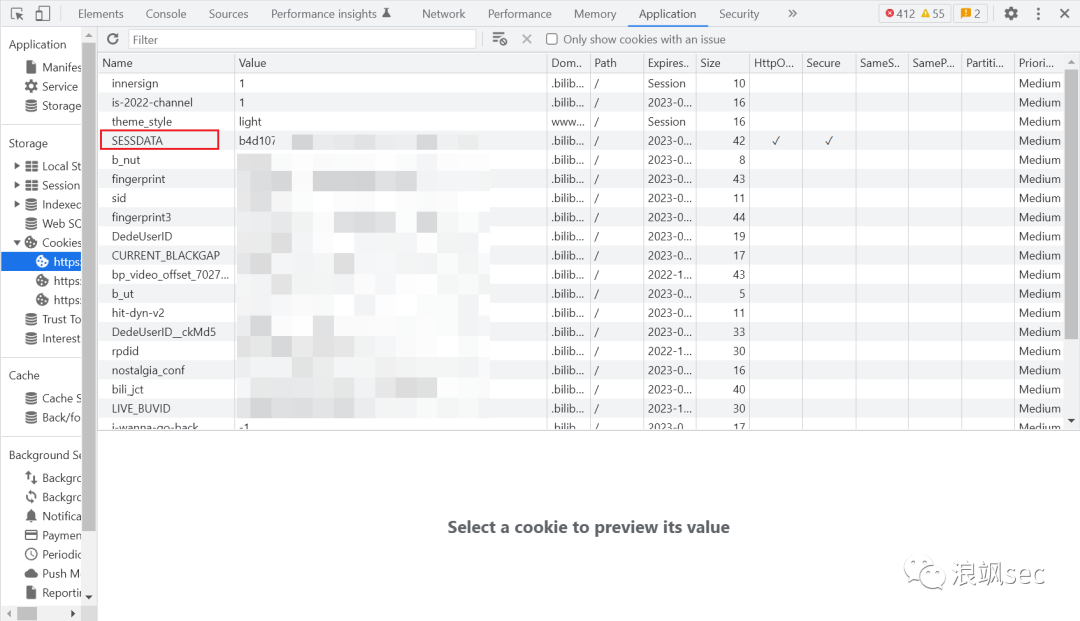Open Notifications sidebar item

53,516
